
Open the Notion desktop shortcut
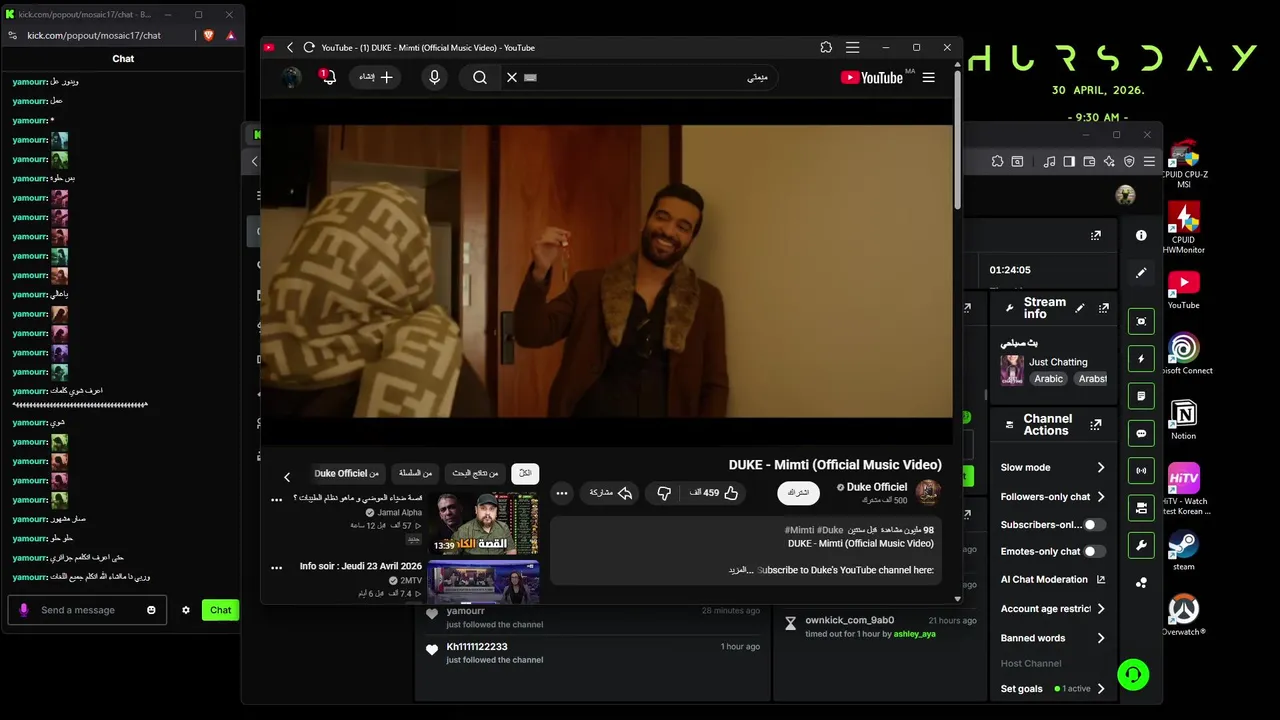pos(1184,419)
